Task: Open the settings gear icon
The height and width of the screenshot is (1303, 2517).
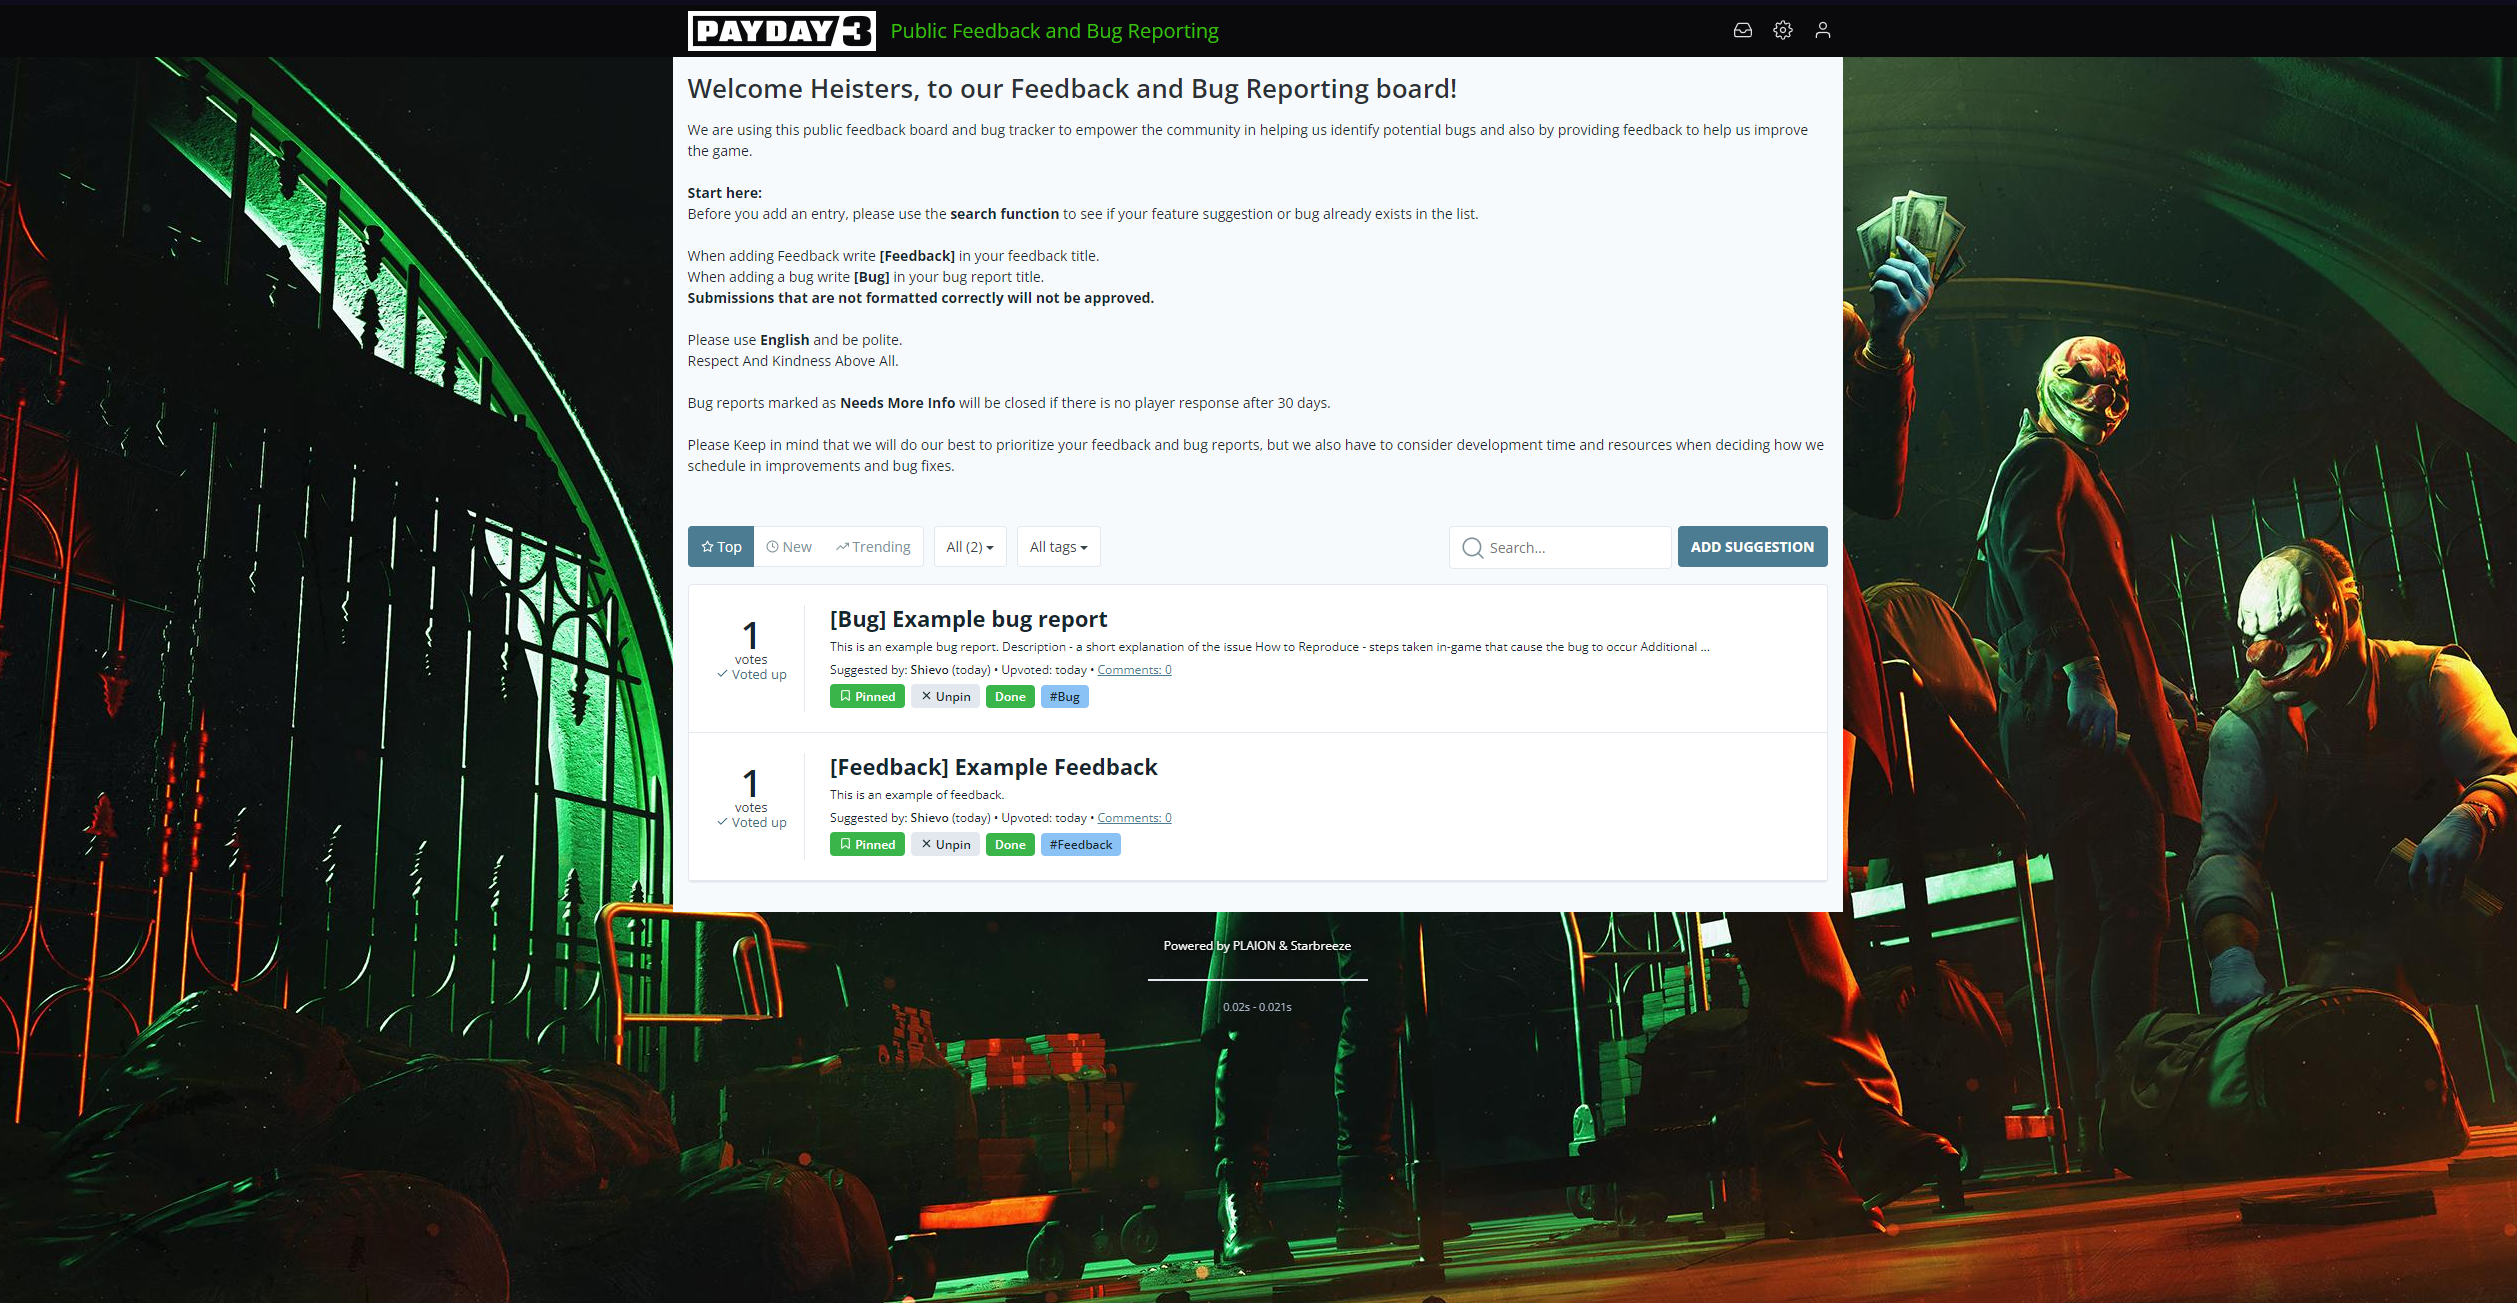Action: pyautogui.click(x=1783, y=28)
